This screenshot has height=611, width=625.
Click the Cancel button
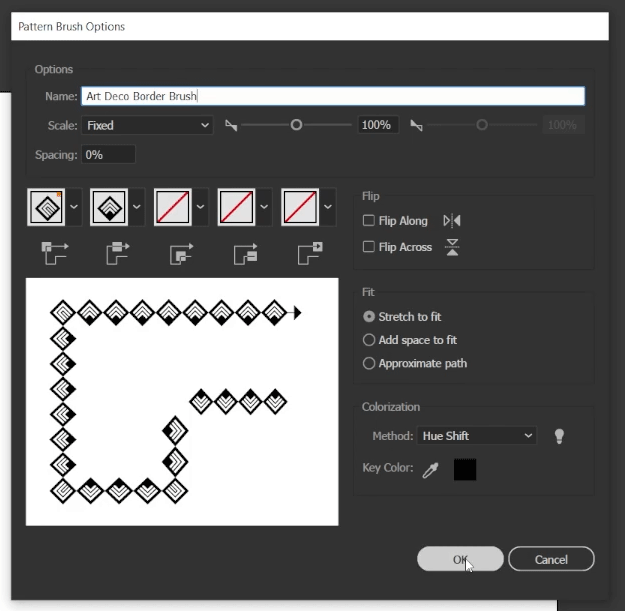pyautogui.click(x=551, y=558)
